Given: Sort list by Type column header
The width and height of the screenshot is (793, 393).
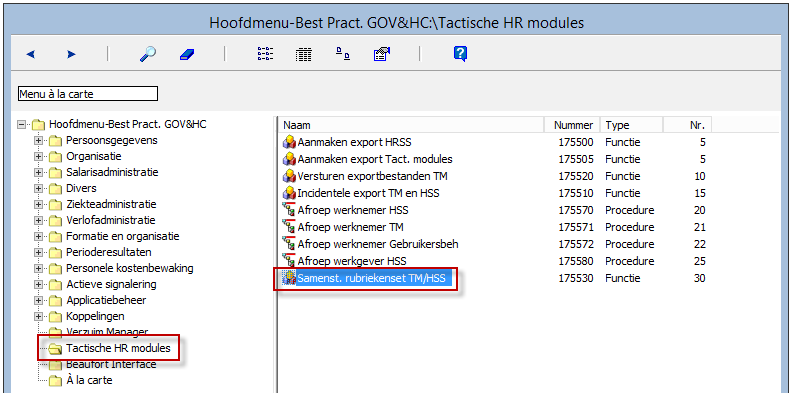Looking at the screenshot, I should coord(632,125).
